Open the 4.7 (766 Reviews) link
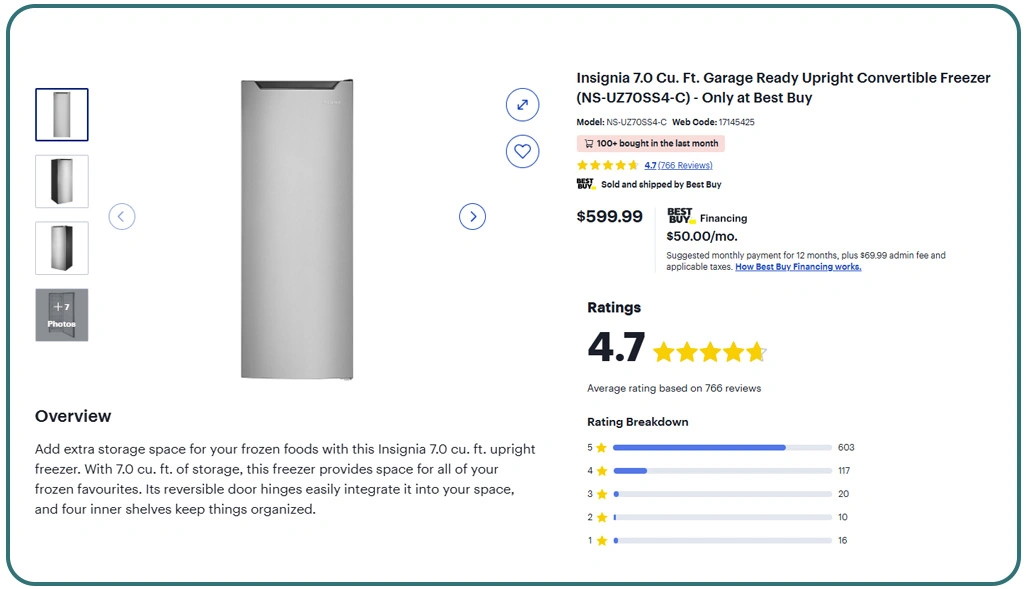Screen dimensions: 1026x589 pos(678,165)
